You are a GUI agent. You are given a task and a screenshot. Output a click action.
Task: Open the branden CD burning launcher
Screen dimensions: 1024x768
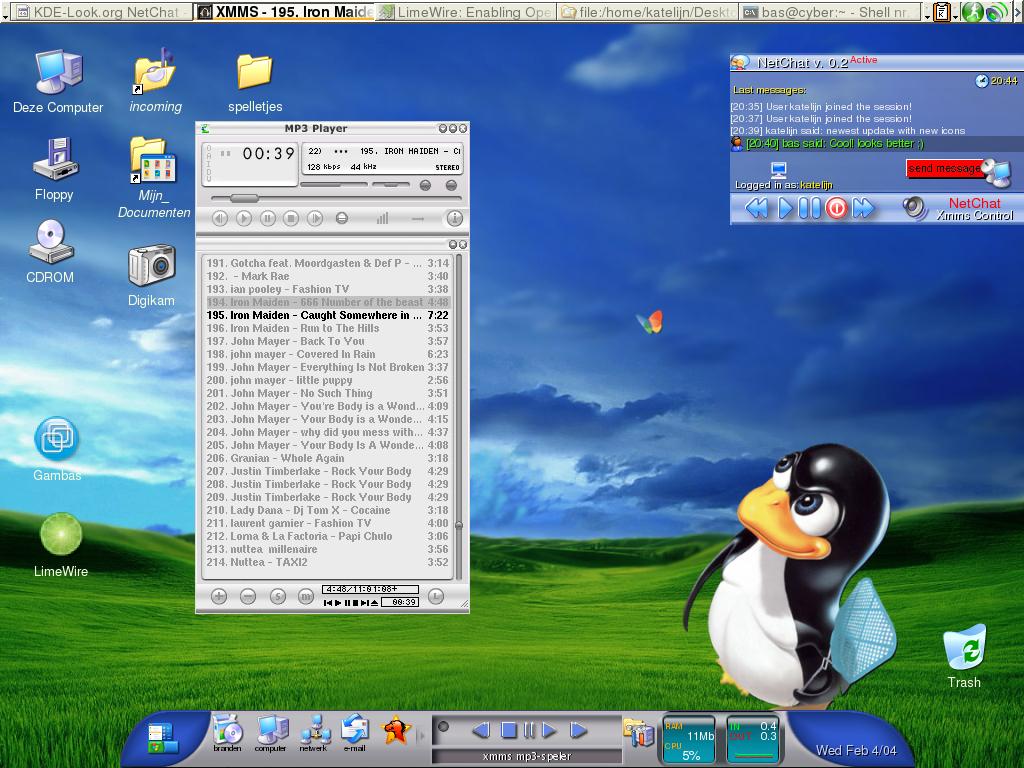pyautogui.click(x=228, y=733)
